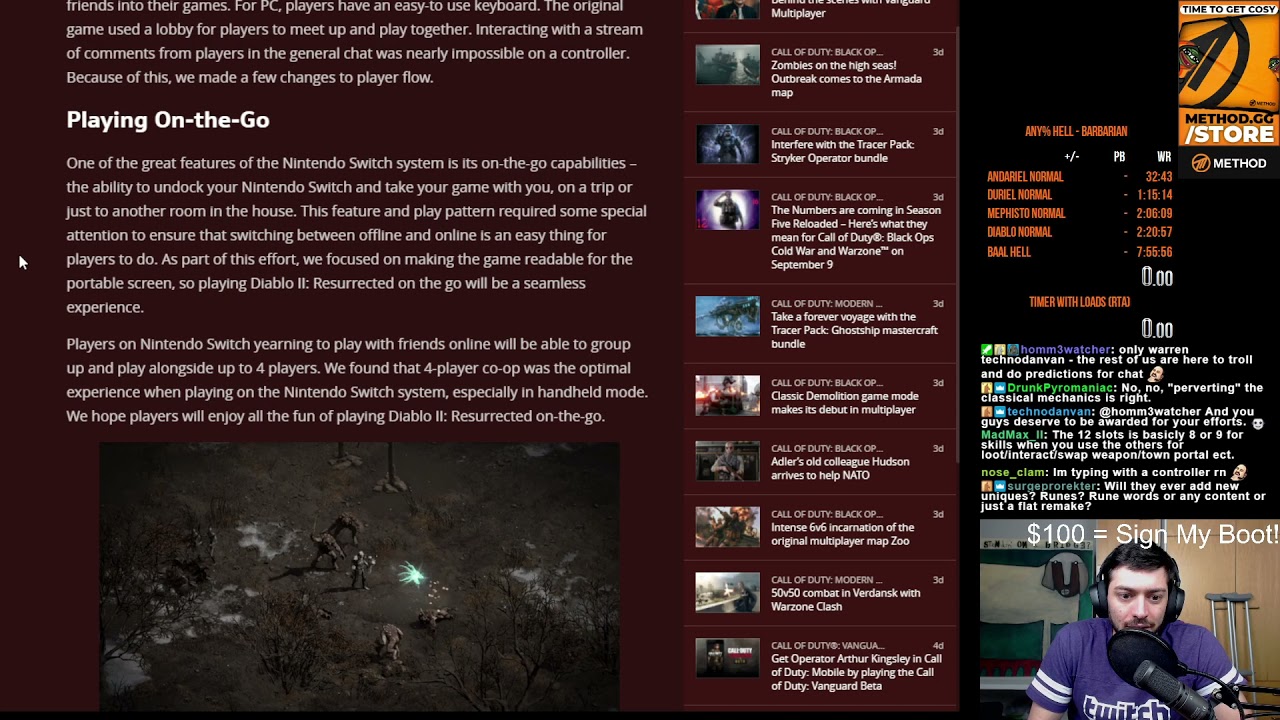
Task: Click the Stryker Operator bundle thumbnail
Action: pyautogui.click(x=727, y=144)
